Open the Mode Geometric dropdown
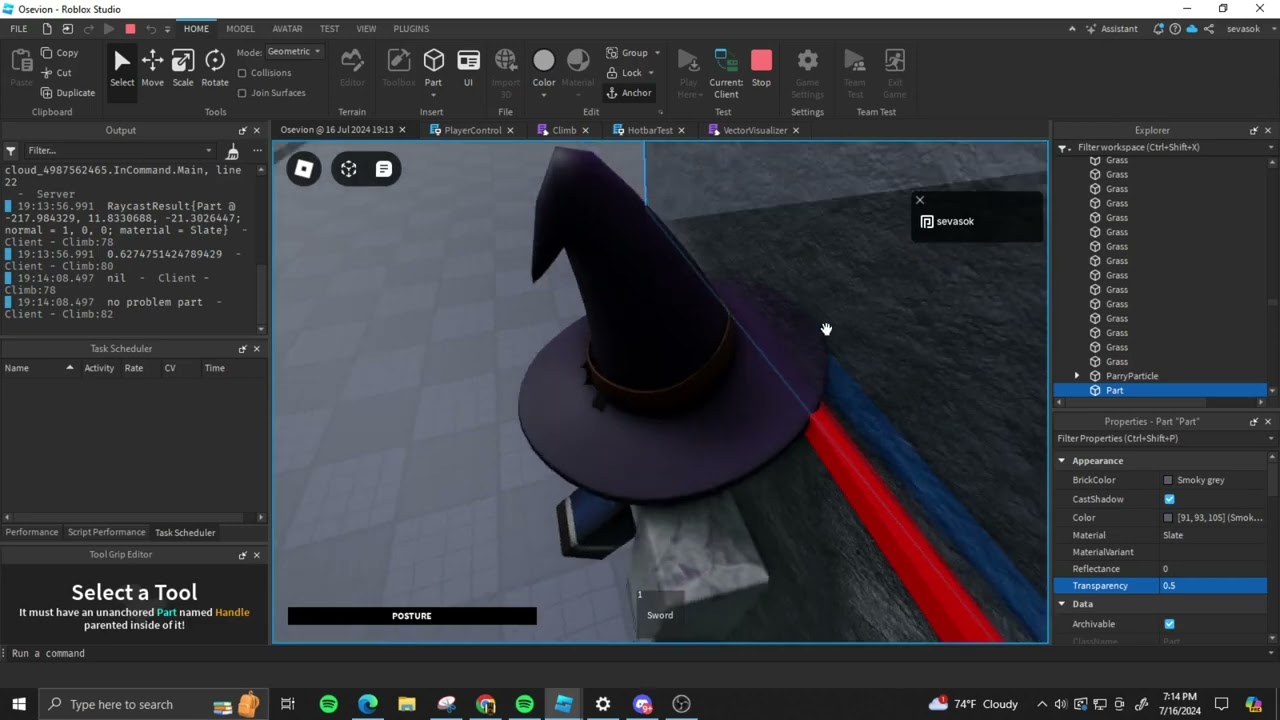 pyautogui.click(x=293, y=52)
